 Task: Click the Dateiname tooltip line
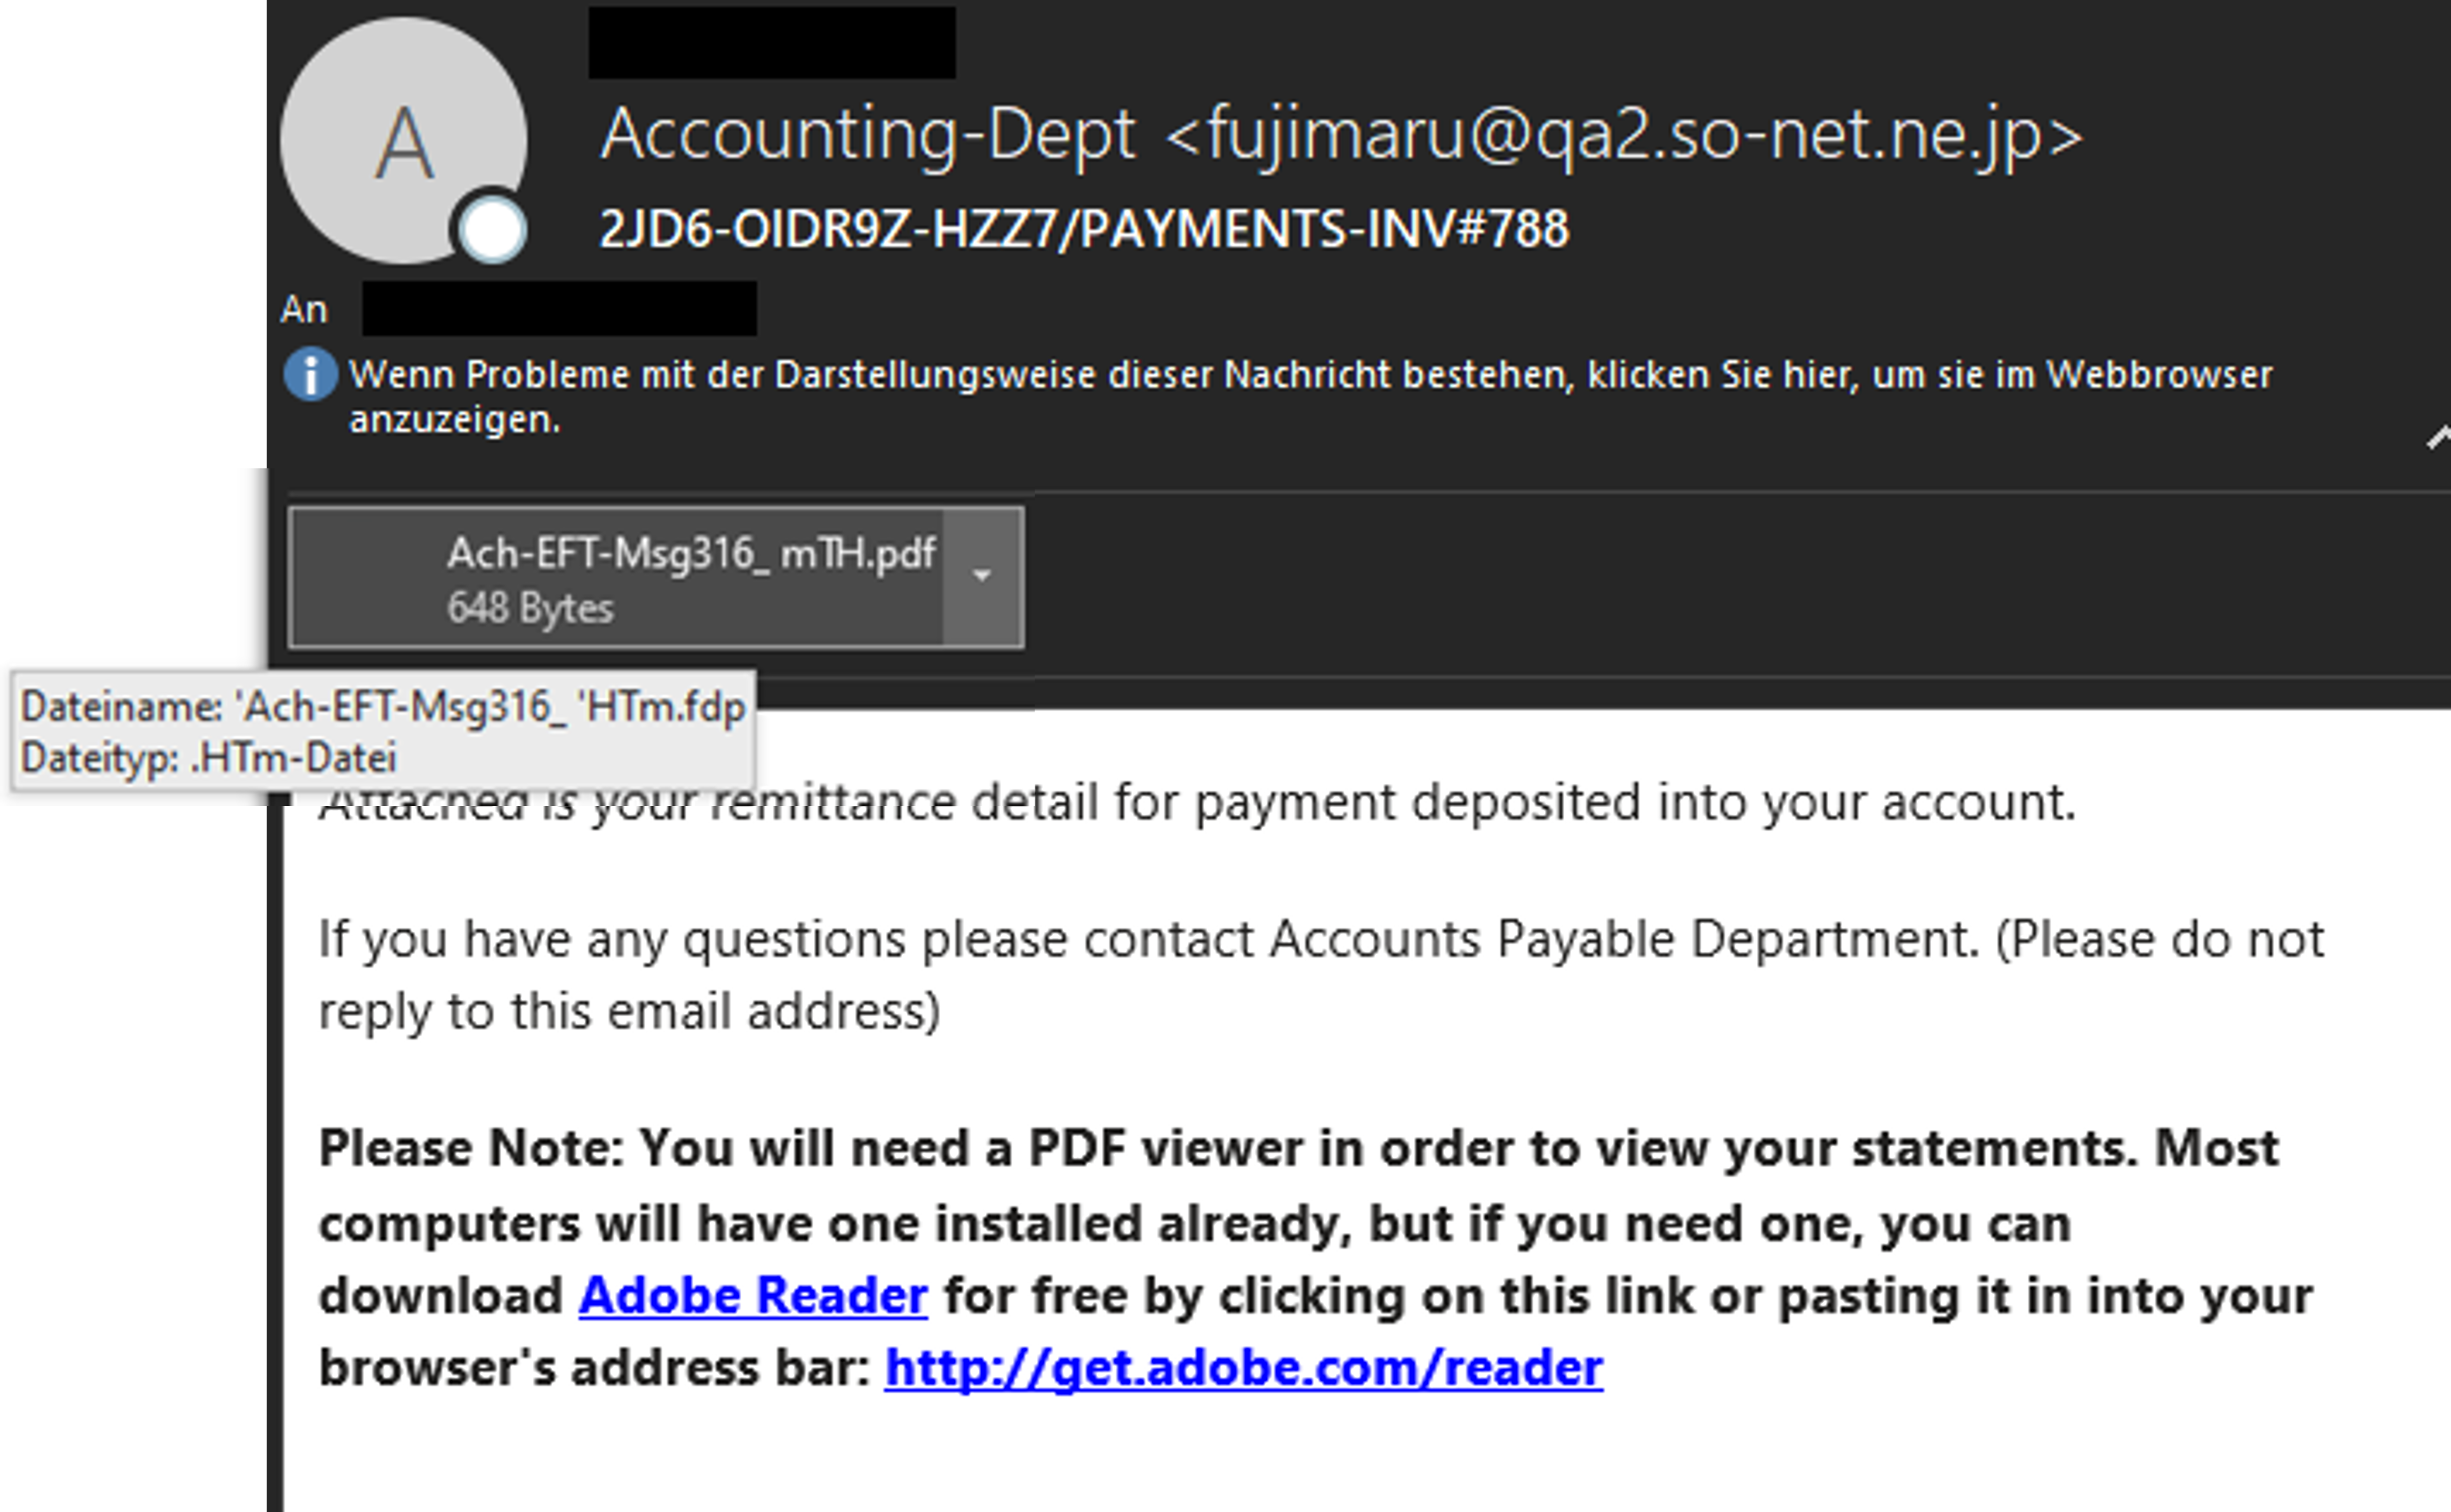(x=383, y=707)
